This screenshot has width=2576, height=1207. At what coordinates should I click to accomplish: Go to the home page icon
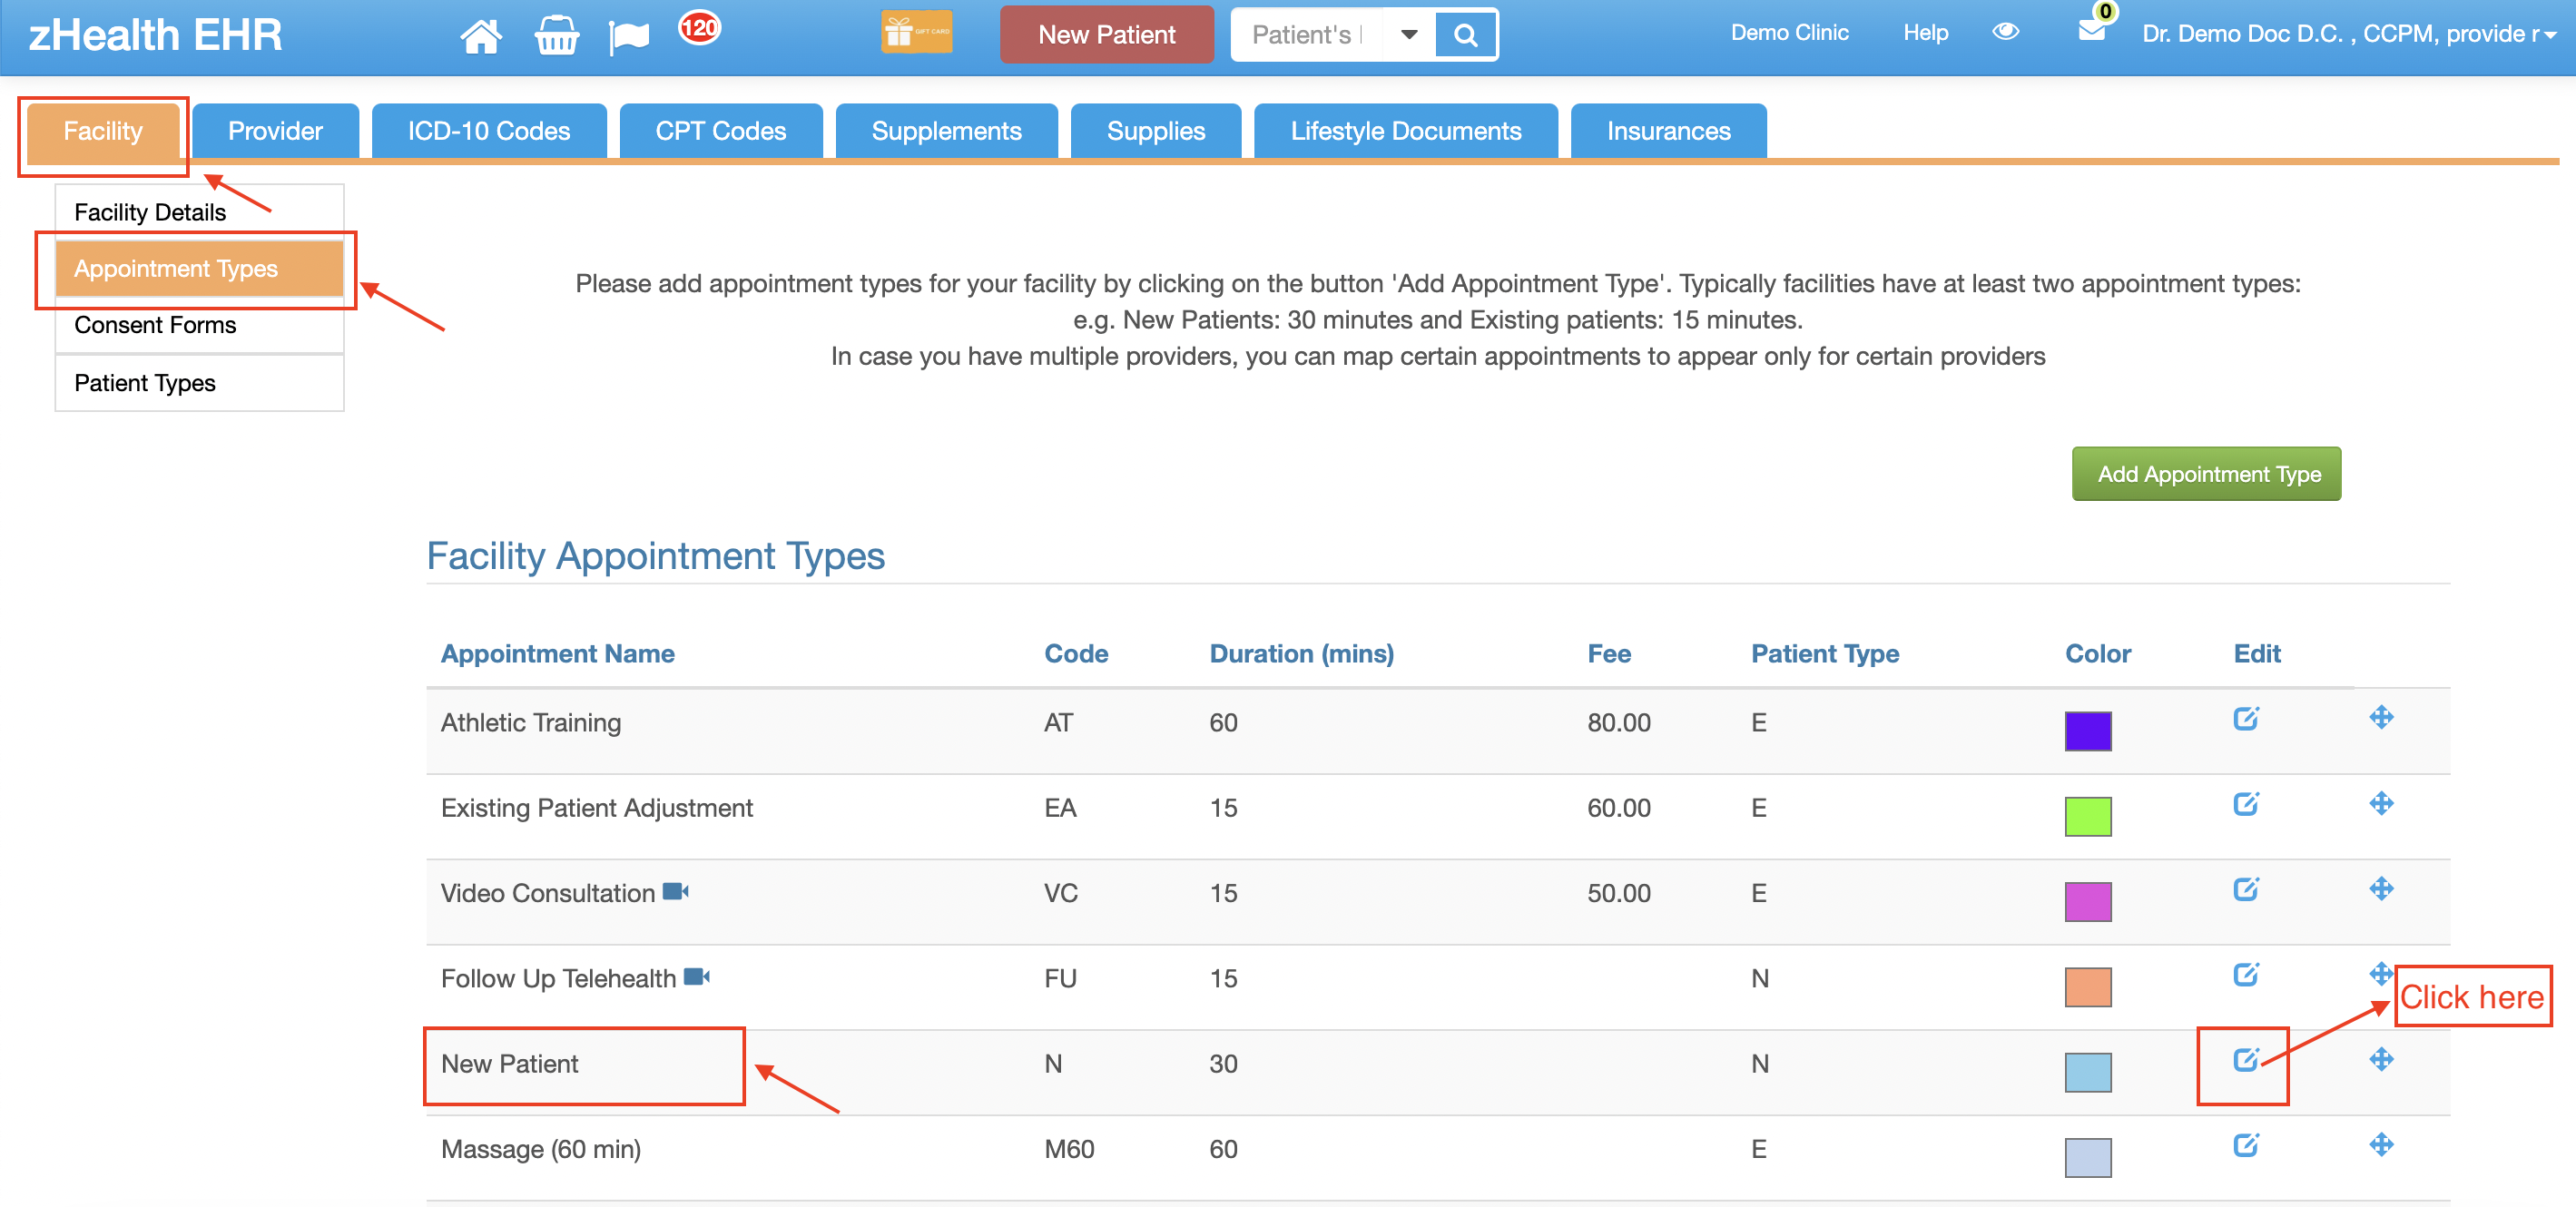[480, 36]
